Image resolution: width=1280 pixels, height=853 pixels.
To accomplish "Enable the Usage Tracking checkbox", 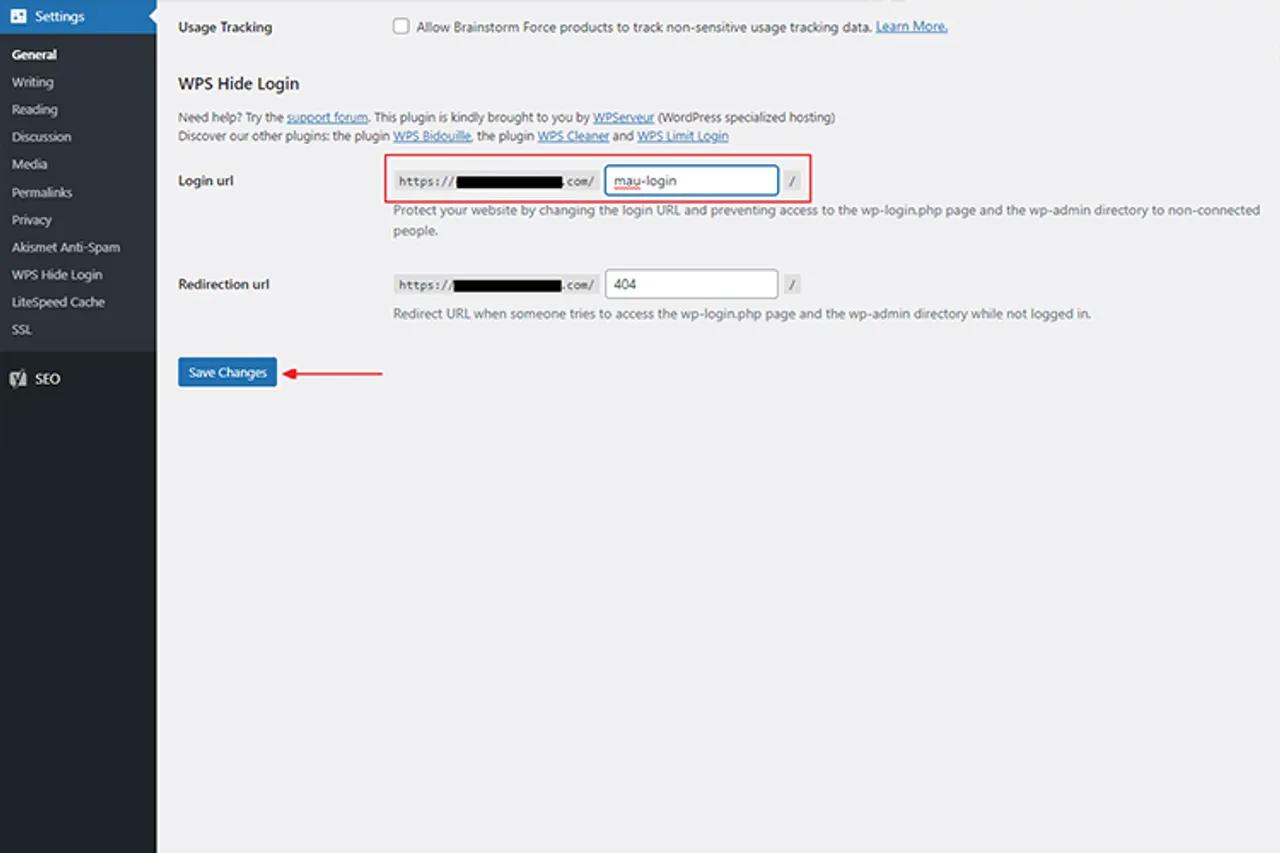I will point(401,27).
